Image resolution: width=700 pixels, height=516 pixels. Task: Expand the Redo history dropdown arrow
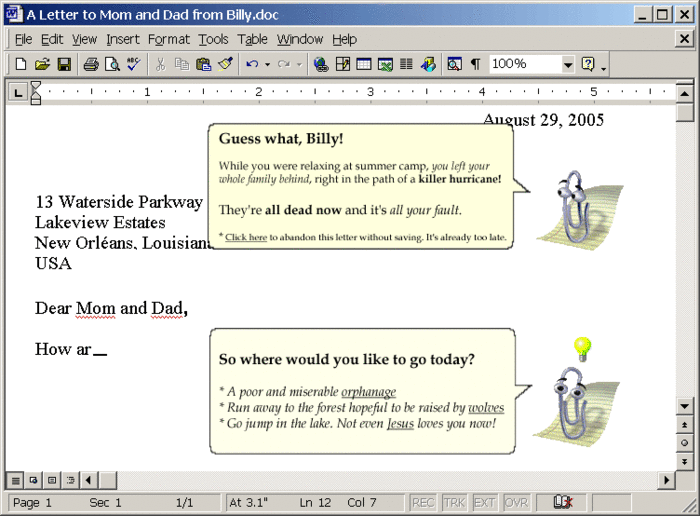point(299,64)
